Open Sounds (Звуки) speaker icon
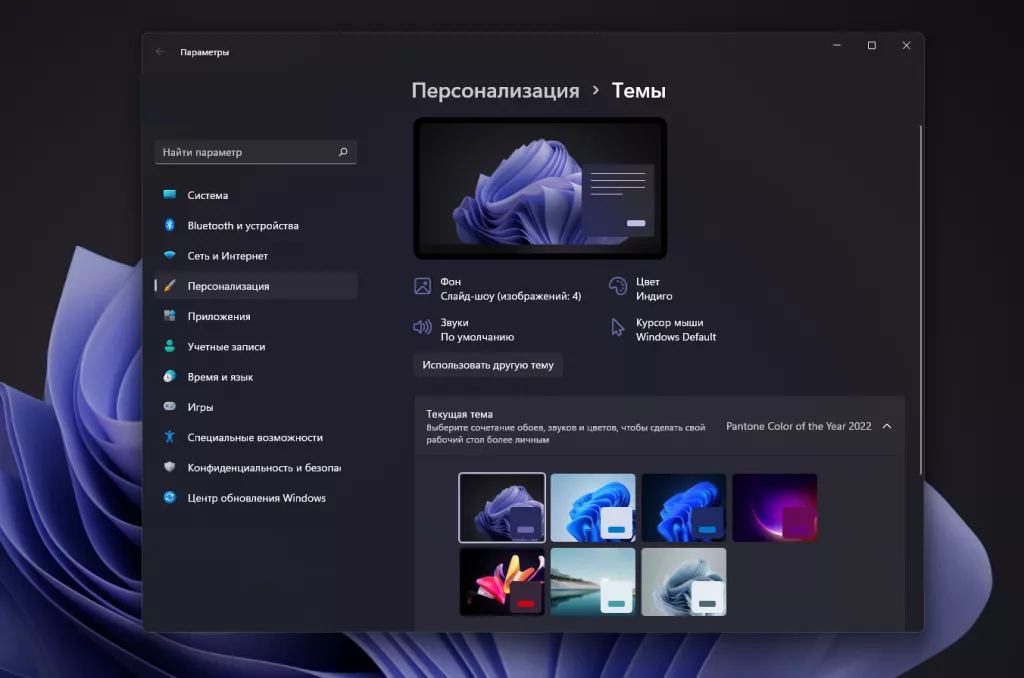1024x678 pixels. pyautogui.click(x=423, y=328)
